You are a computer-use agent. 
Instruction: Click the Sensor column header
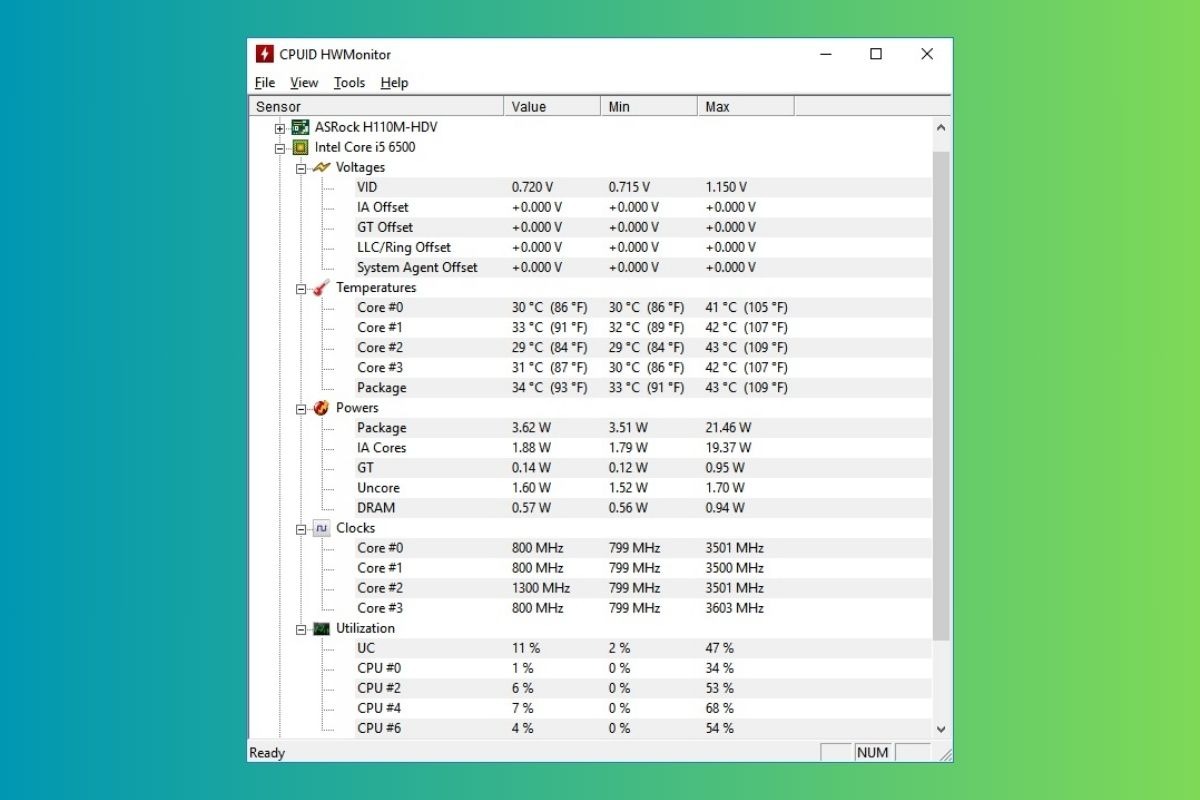pyautogui.click(x=376, y=106)
